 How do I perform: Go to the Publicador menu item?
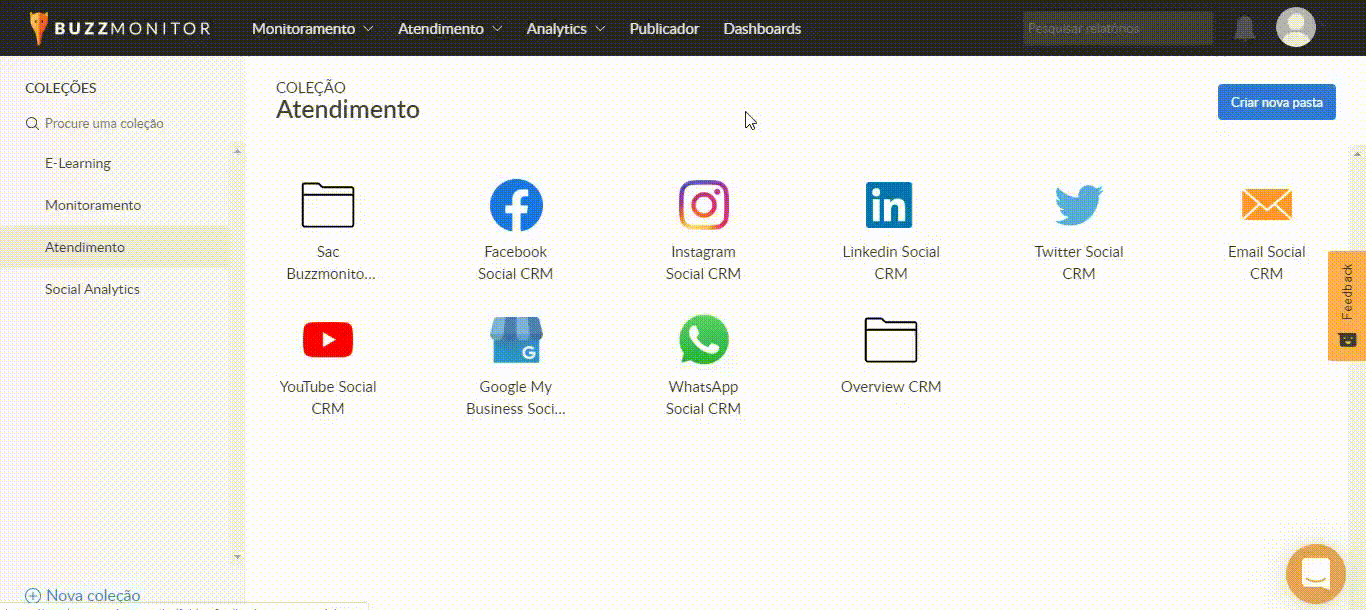click(x=664, y=29)
